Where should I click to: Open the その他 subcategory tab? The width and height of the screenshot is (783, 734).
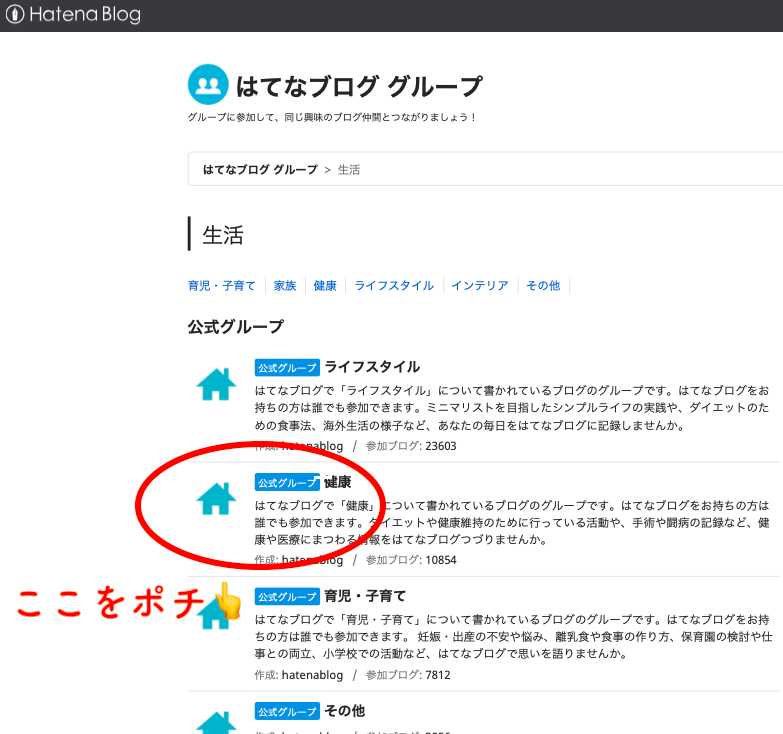[543, 286]
